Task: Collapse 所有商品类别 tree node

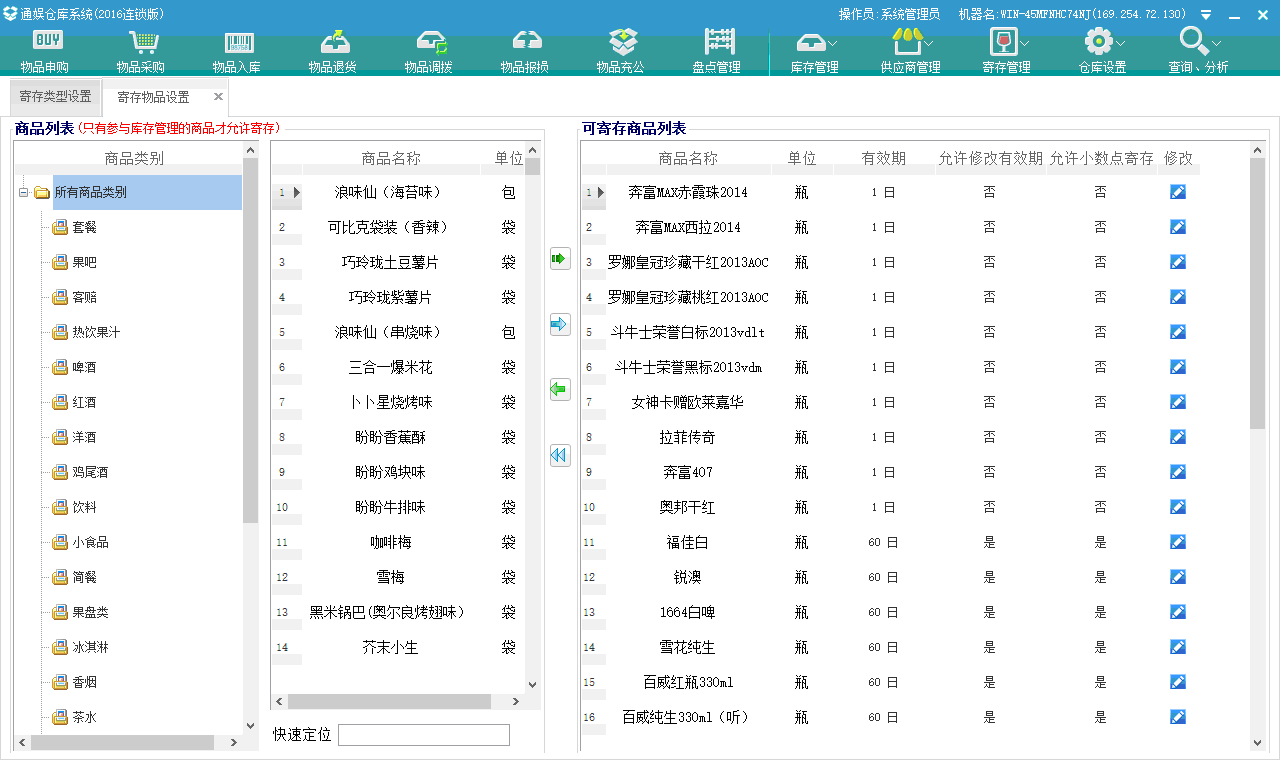Action: pyautogui.click(x=23, y=192)
